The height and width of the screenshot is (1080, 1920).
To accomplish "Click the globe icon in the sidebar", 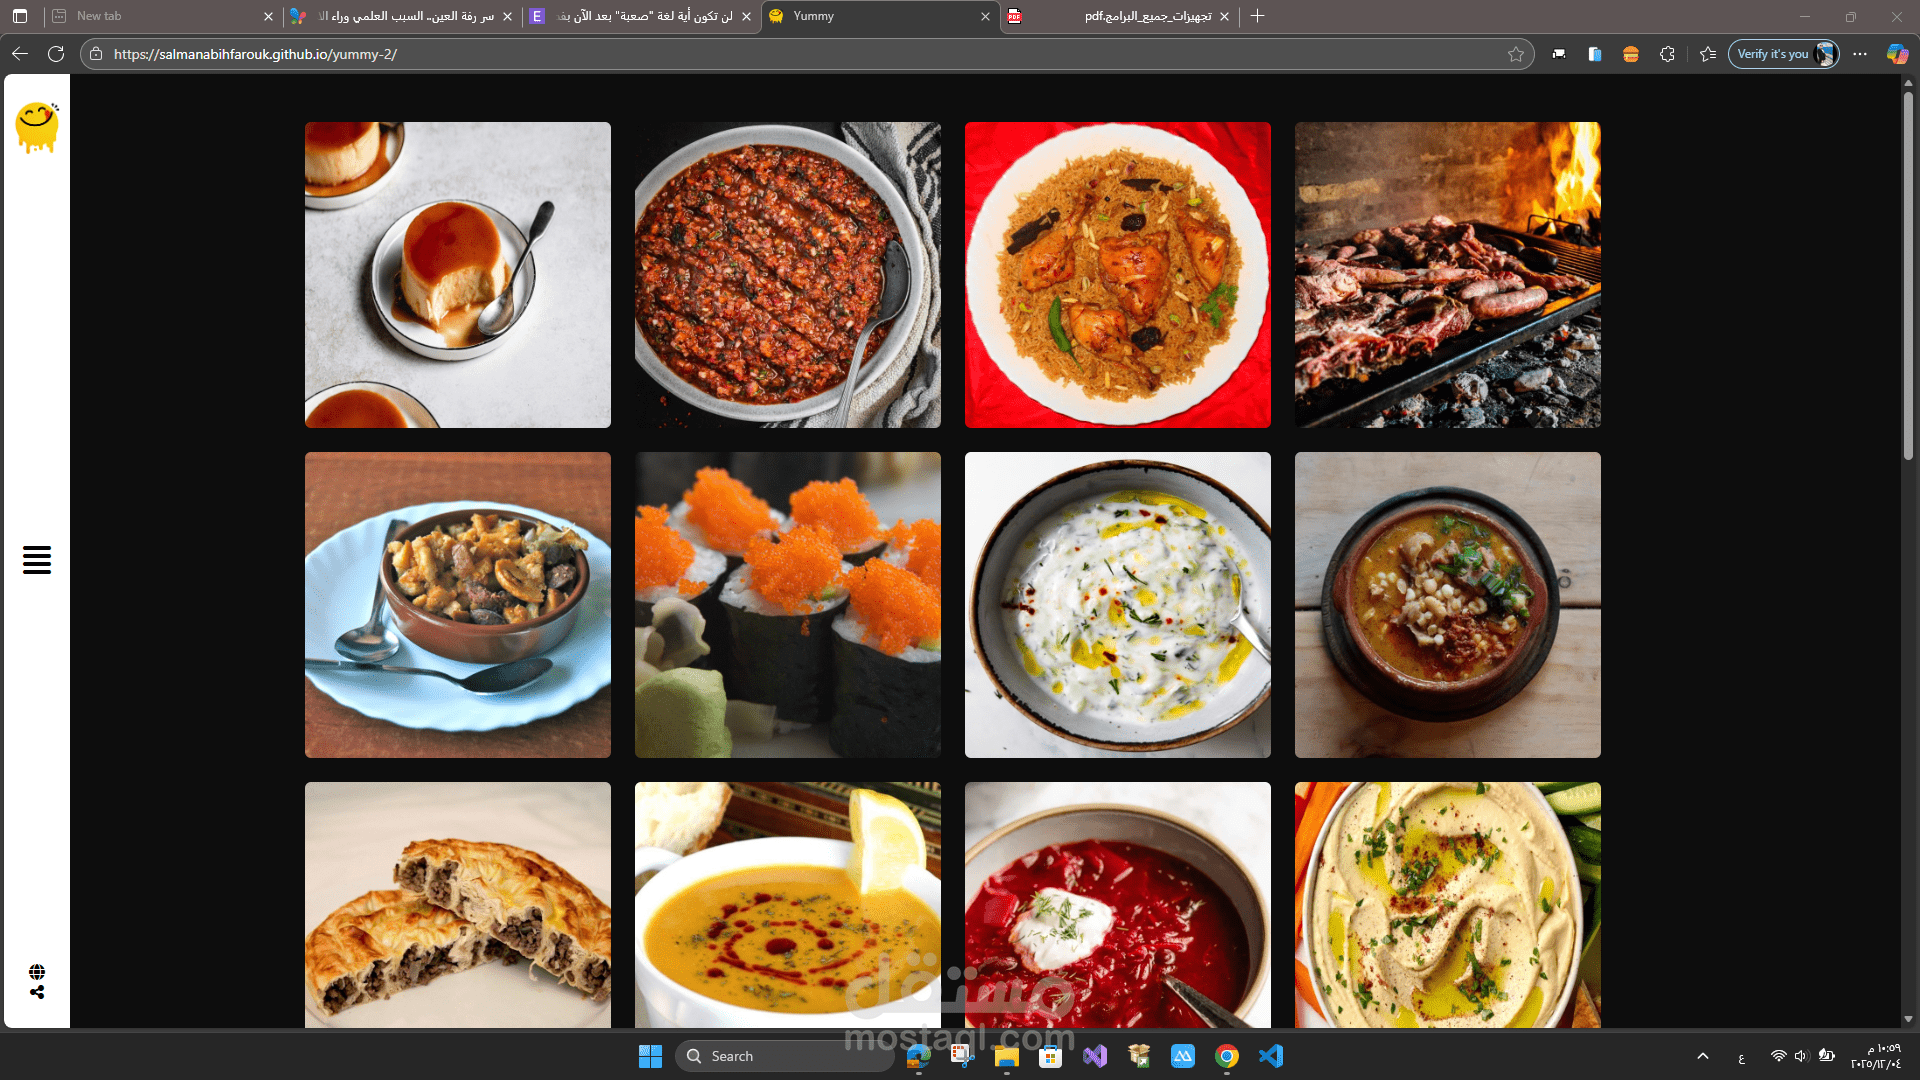I will (x=37, y=972).
